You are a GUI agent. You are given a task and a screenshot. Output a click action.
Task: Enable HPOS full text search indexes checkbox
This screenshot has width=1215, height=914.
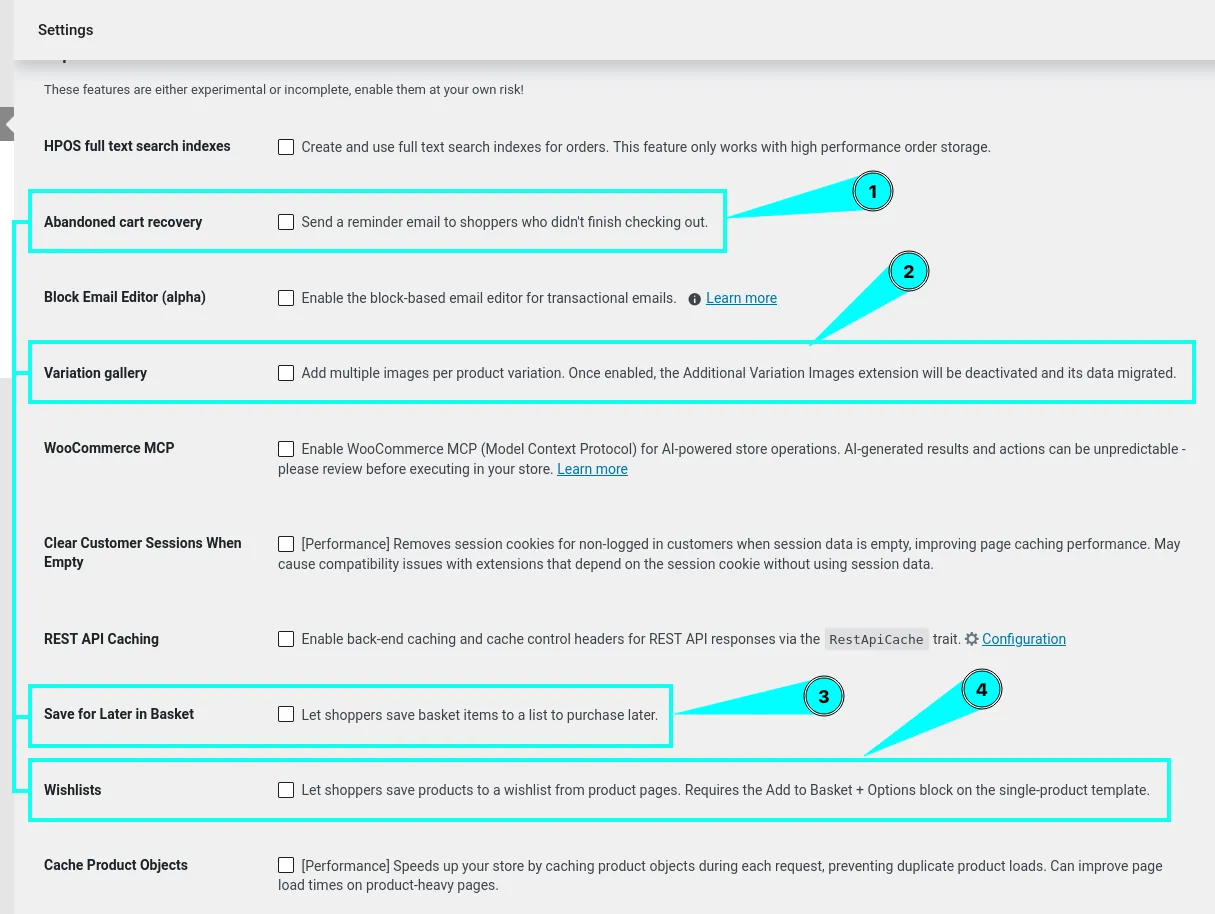point(286,147)
